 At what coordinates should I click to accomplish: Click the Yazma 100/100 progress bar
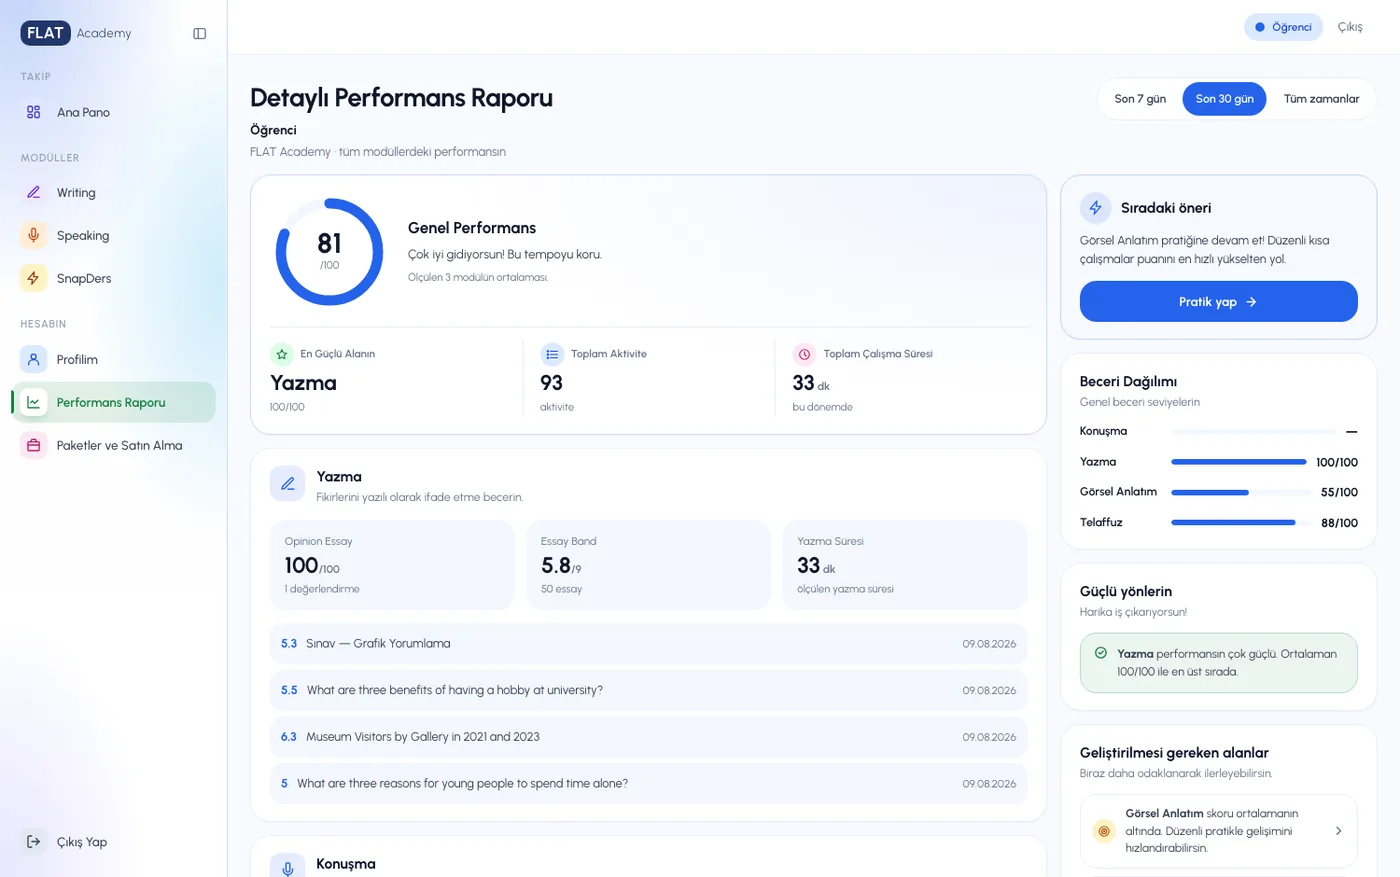(1239, 462)
